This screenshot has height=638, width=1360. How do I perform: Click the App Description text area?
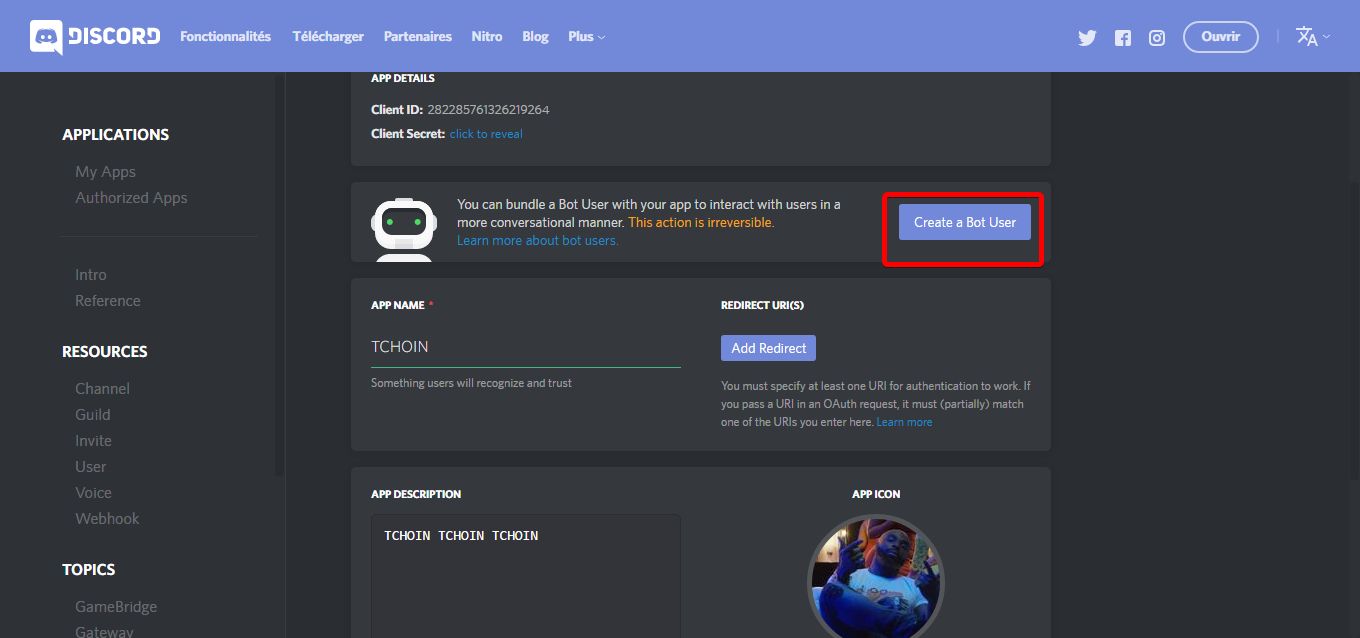pyautogui.click(x=526, y=576)
